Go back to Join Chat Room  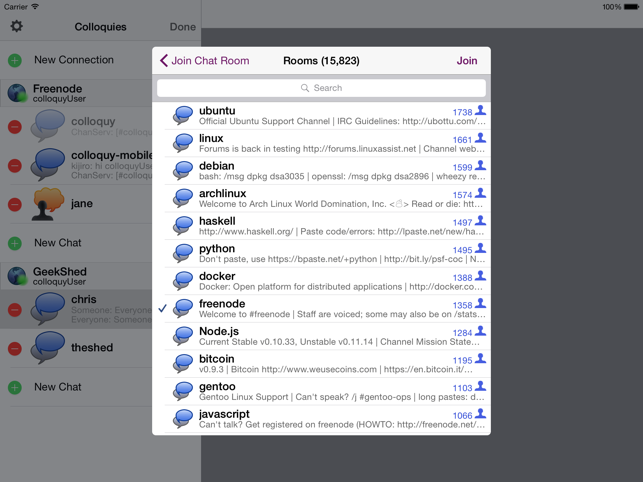click(205, 61)
